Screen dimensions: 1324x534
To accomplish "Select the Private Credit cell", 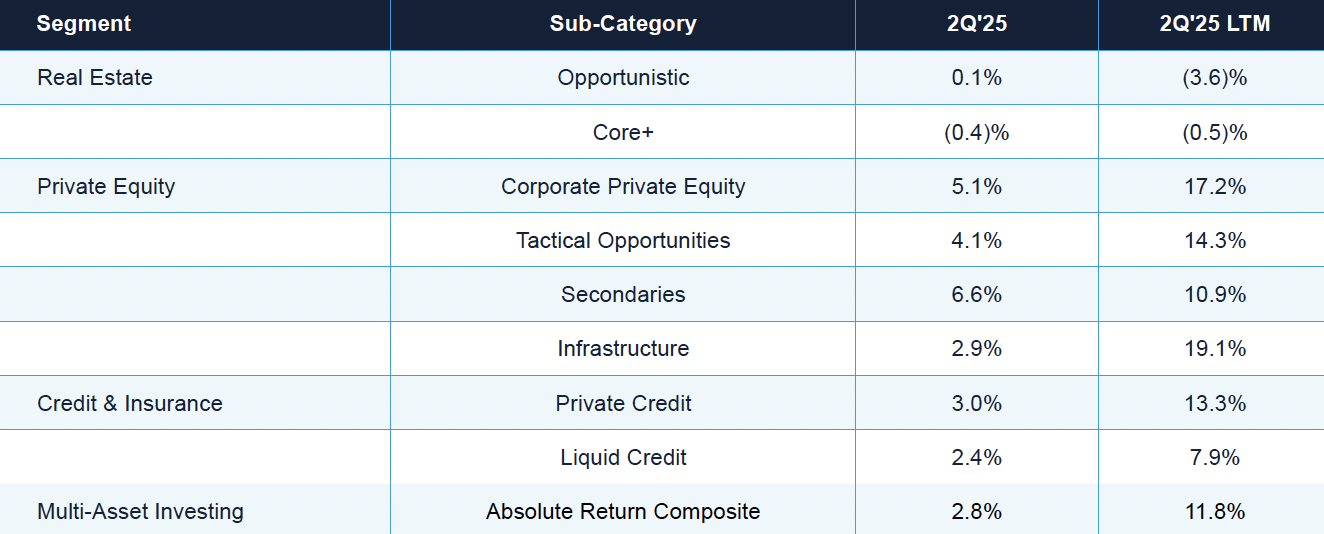I will click(x=623, y=403).
